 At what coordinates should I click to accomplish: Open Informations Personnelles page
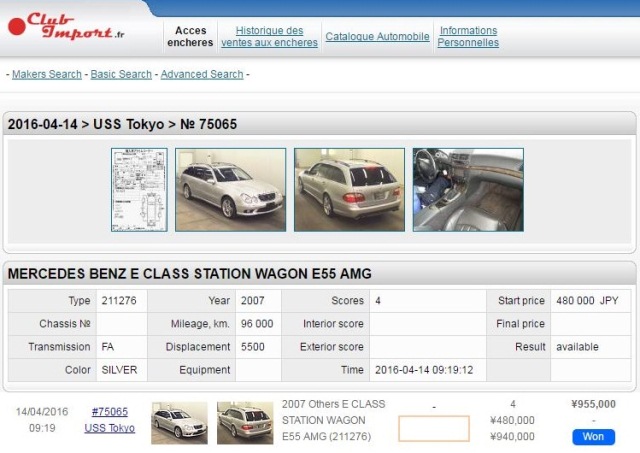[x=468, y=37]
